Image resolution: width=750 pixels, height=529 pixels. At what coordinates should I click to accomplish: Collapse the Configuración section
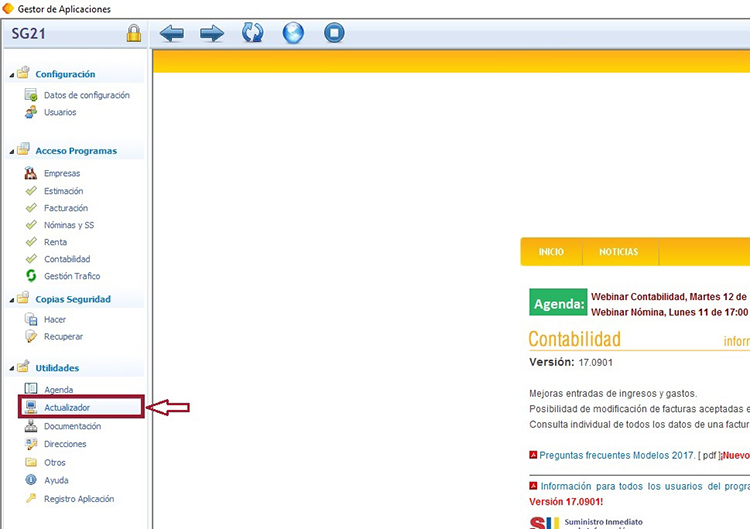[x=12, y=74]
